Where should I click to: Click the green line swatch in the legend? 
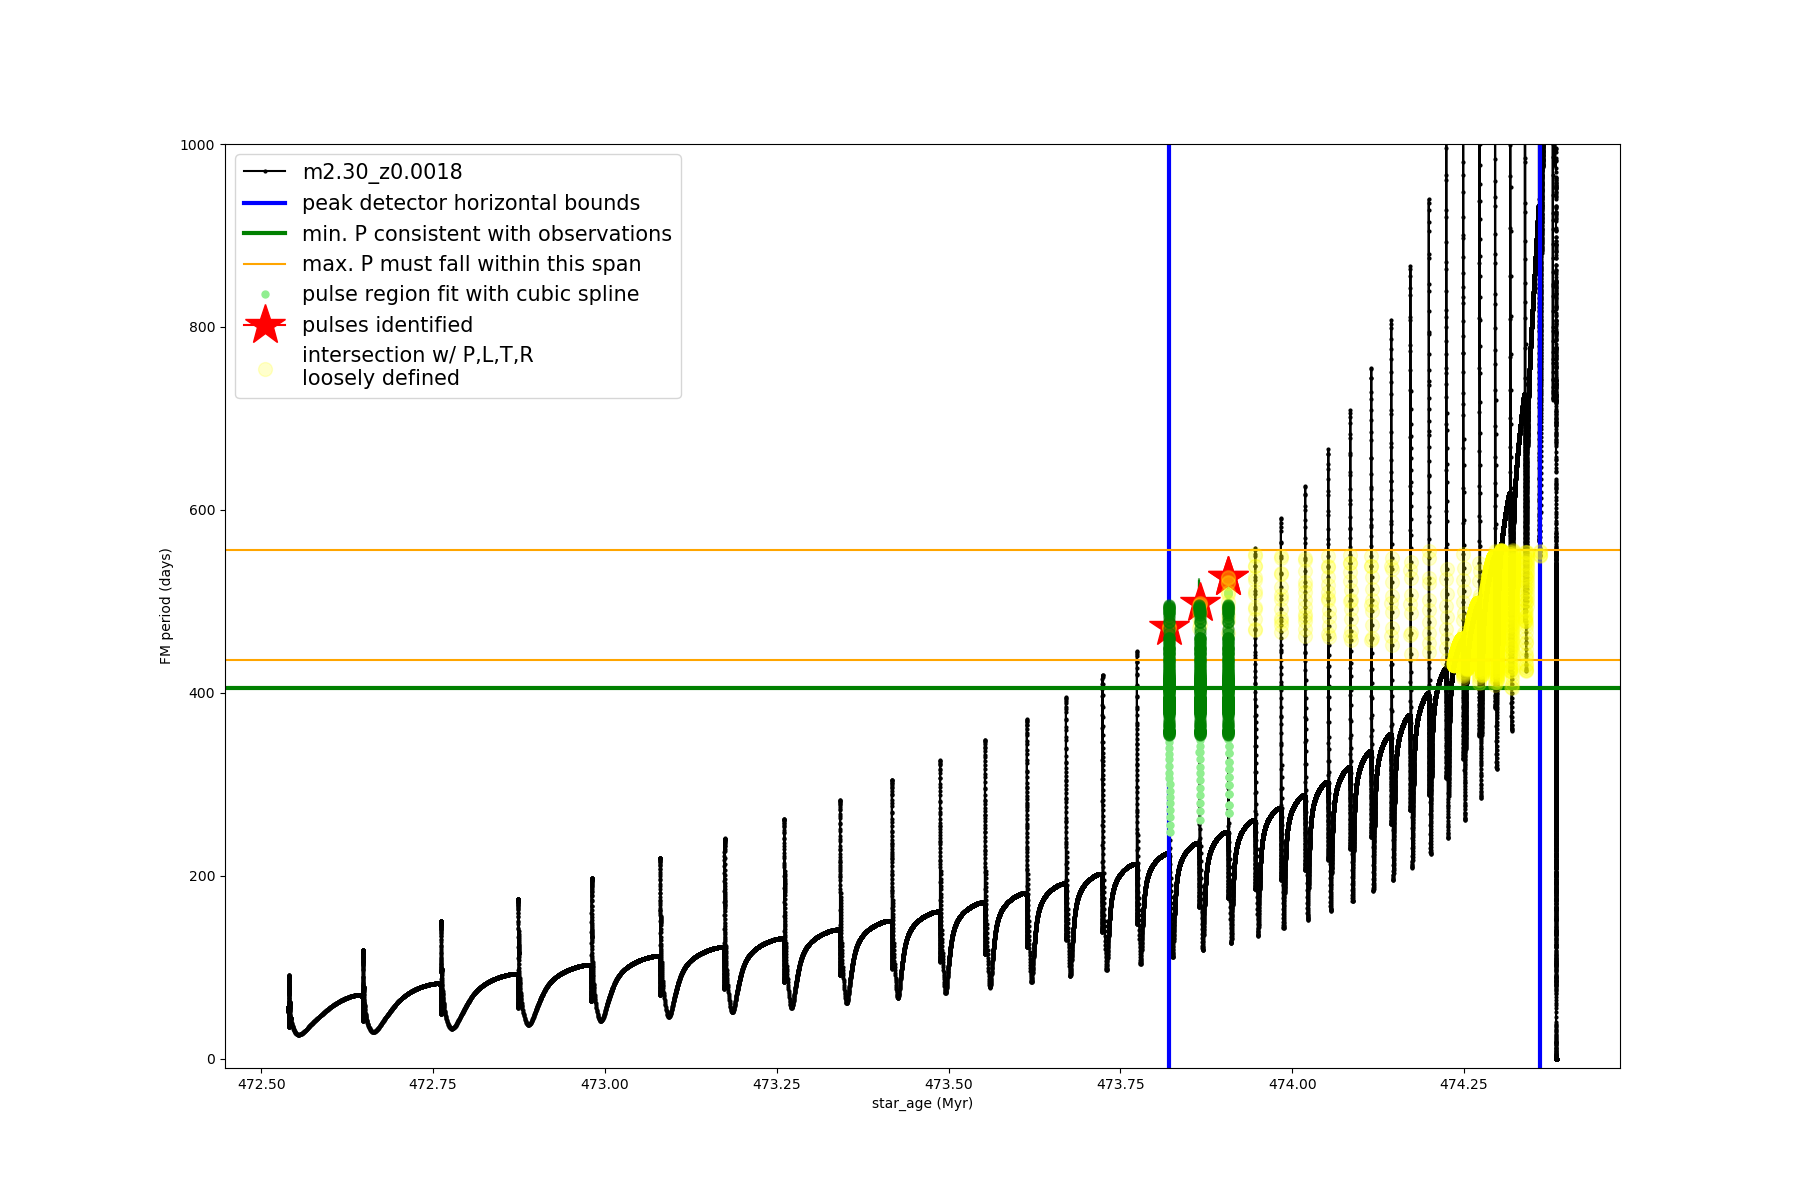pyautogui.click(x=265, y=234)
